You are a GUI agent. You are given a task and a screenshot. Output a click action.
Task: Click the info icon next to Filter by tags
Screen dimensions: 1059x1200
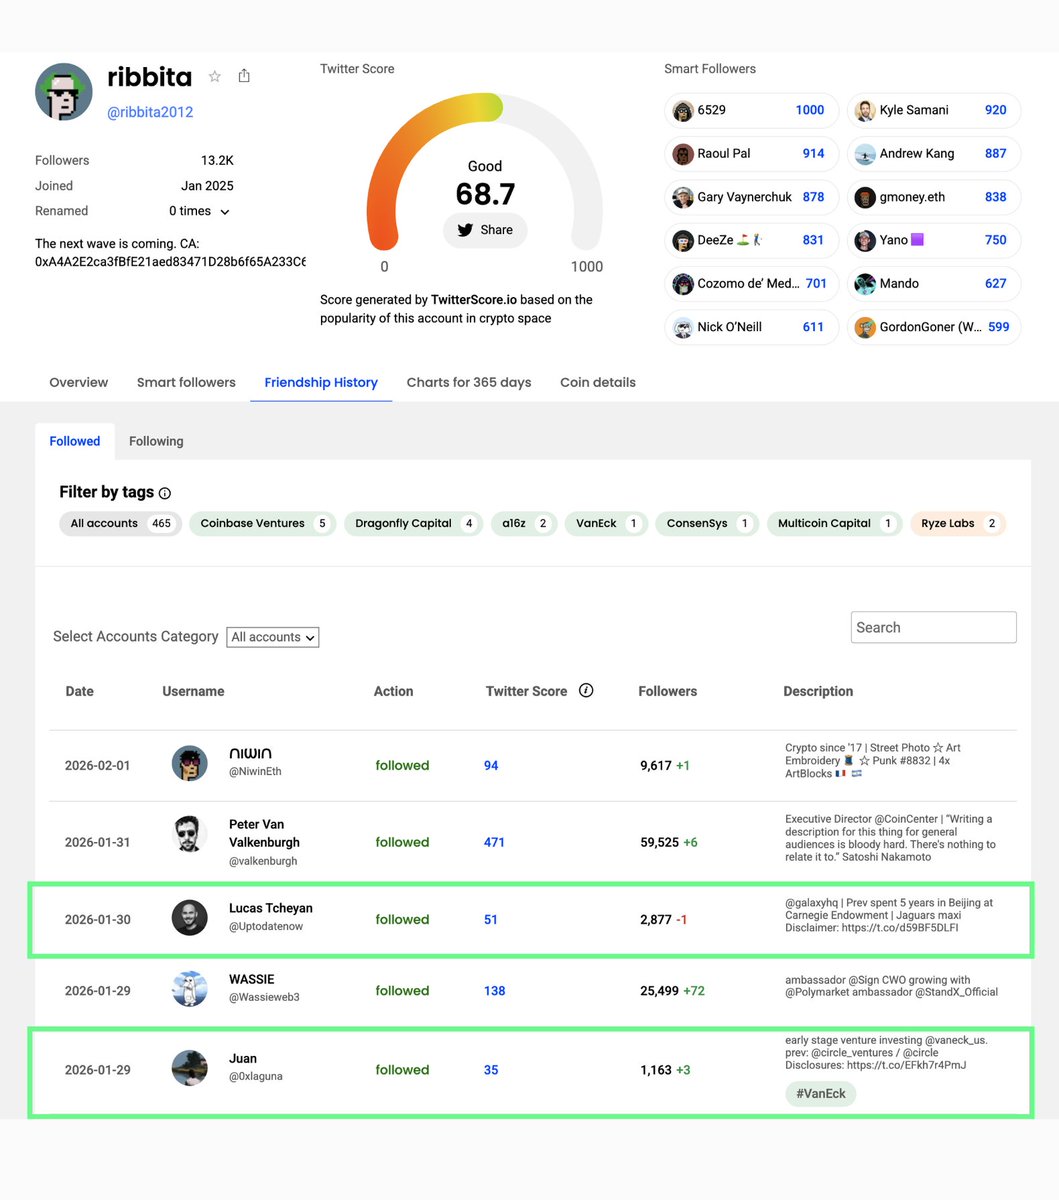[x=165, y=493]
